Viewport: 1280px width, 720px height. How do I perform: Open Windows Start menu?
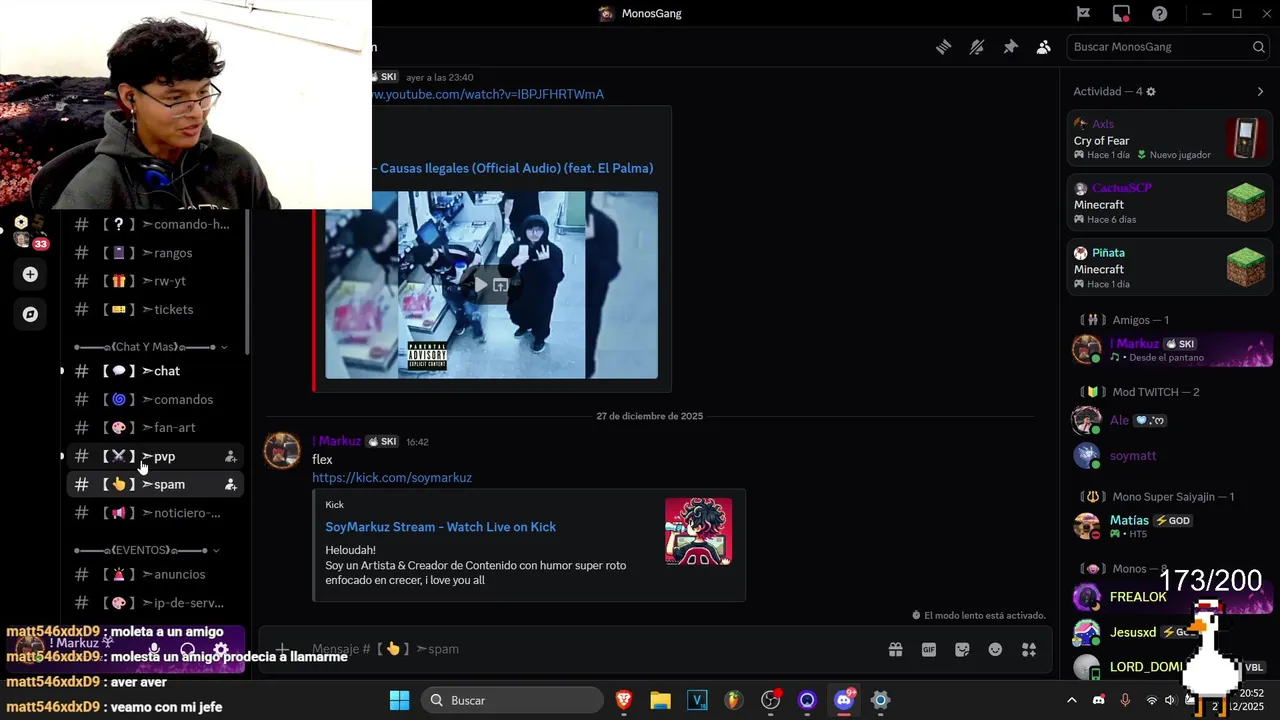pos(399,700)
